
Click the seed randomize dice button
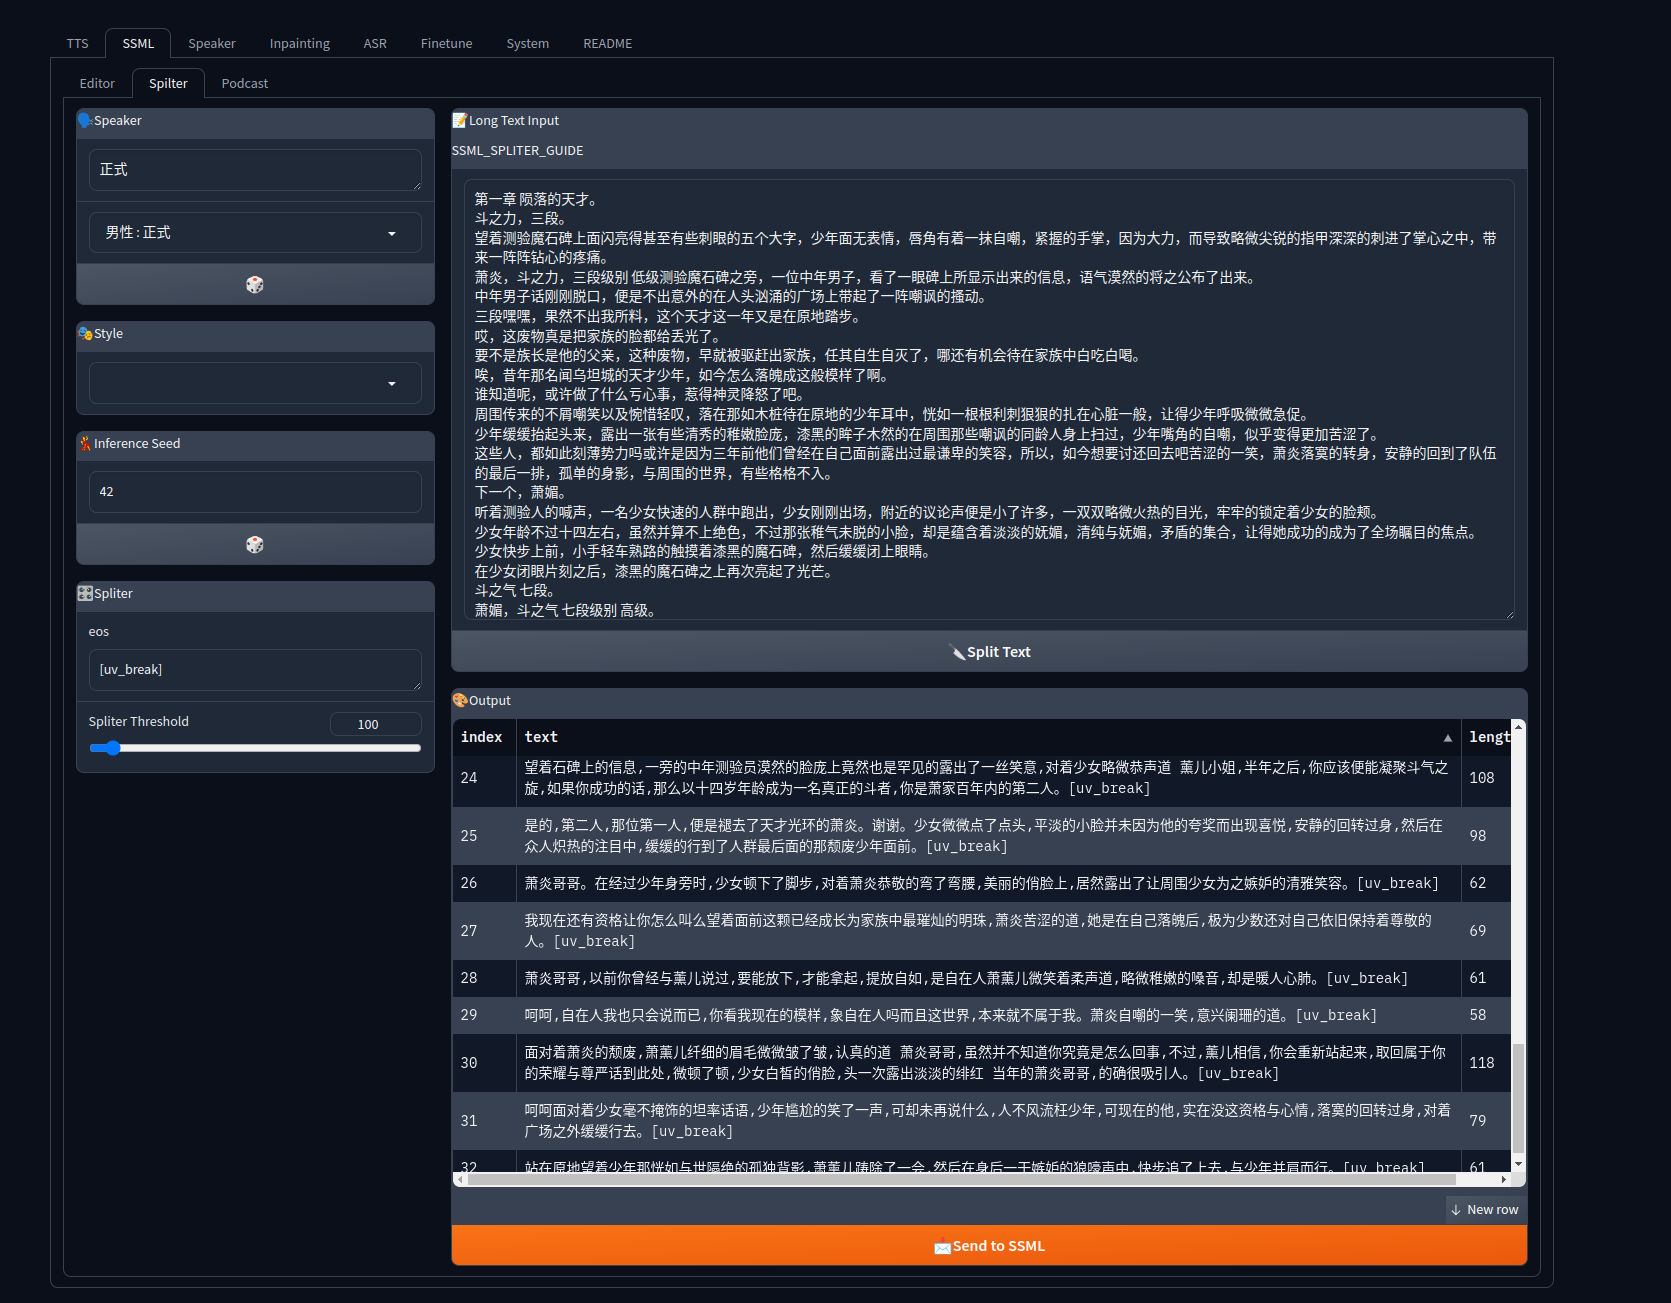(x=255, y=545)
